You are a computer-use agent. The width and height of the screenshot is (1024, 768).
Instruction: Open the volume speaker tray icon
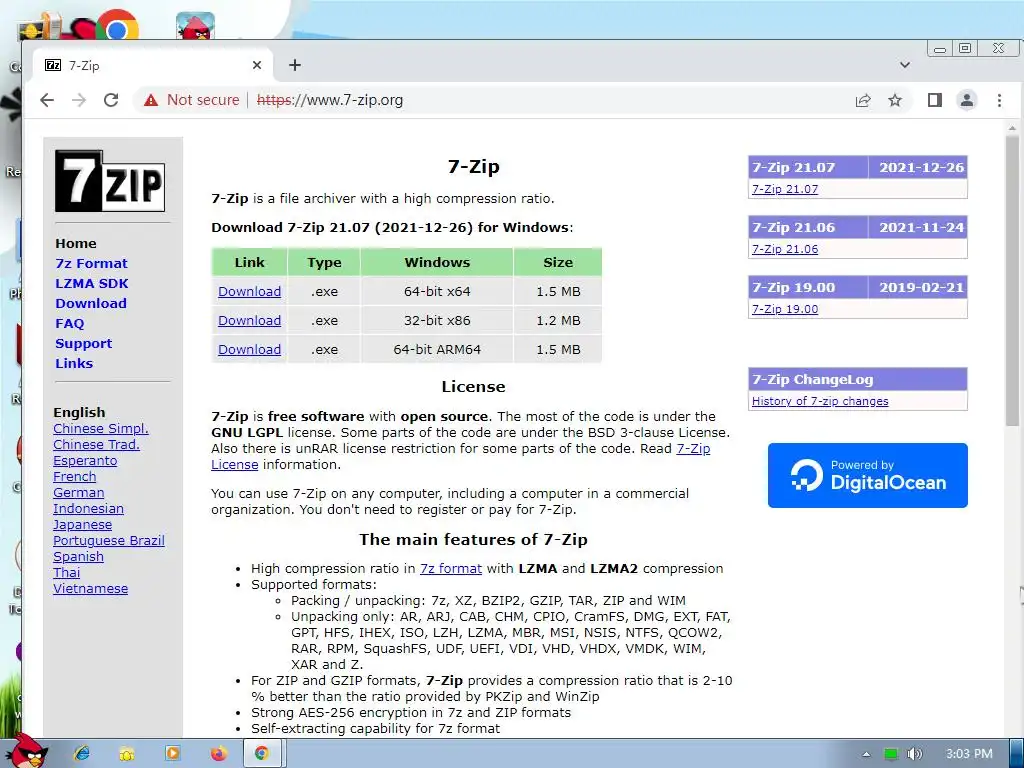[x=914, y=754]
